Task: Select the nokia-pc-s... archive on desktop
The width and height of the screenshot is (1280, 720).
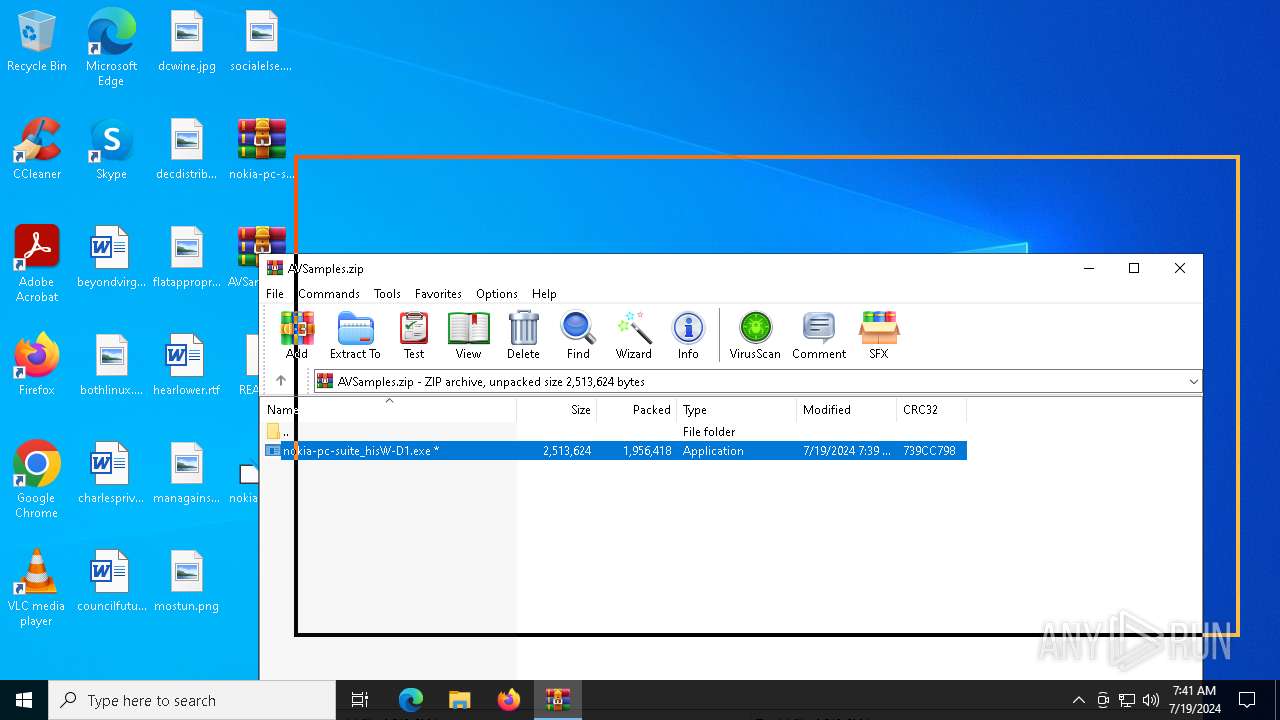Action: [262, 149]
